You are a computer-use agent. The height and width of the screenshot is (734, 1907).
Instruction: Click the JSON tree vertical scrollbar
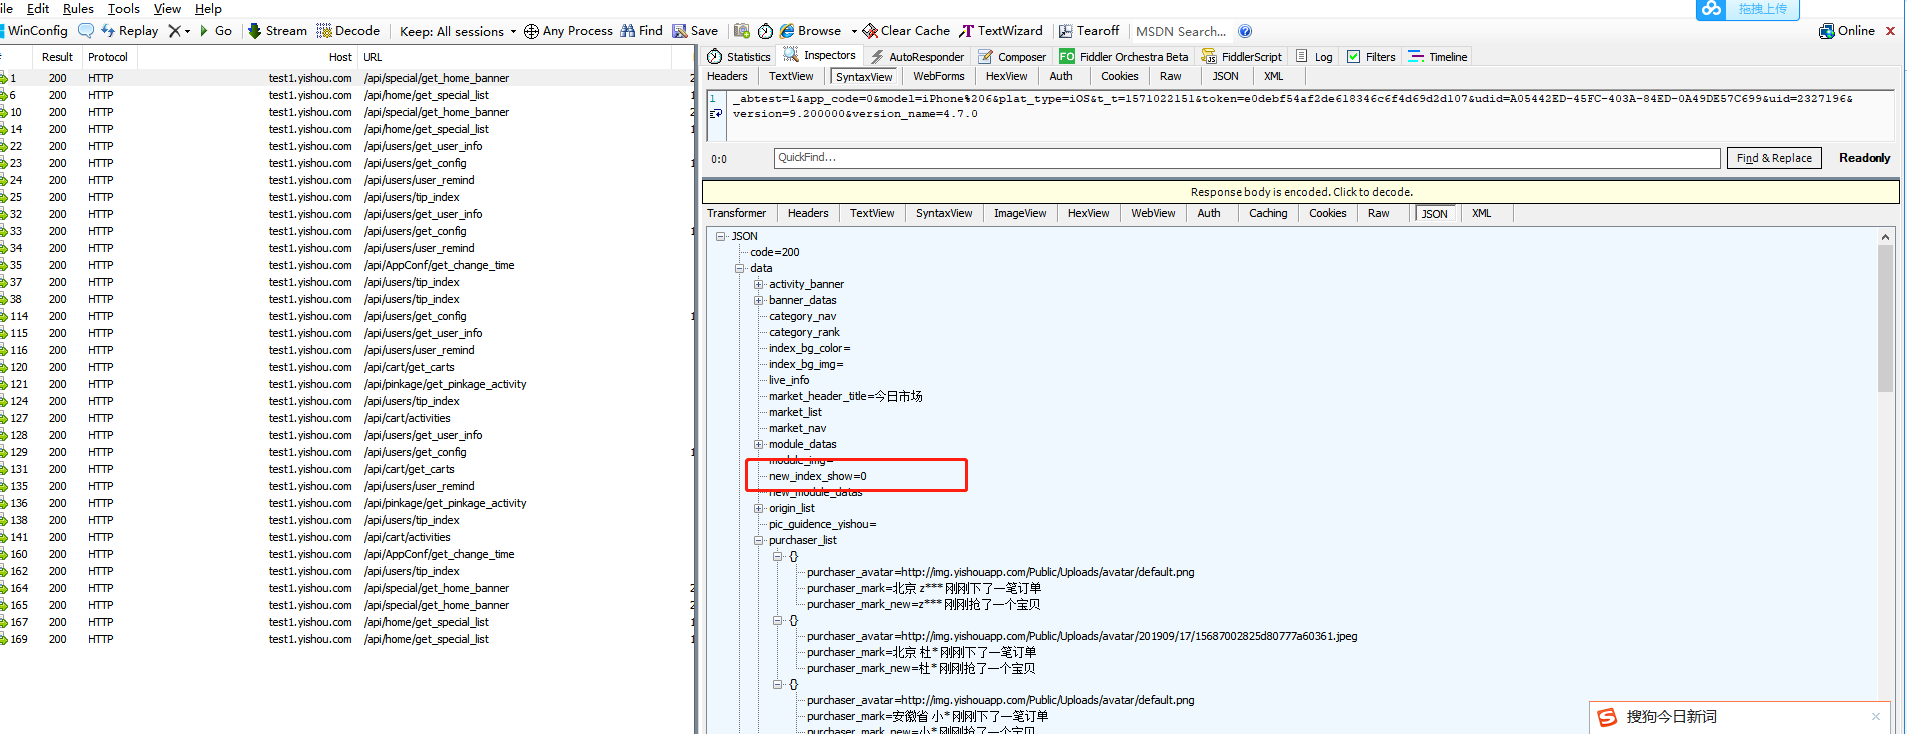(1885, 318)
